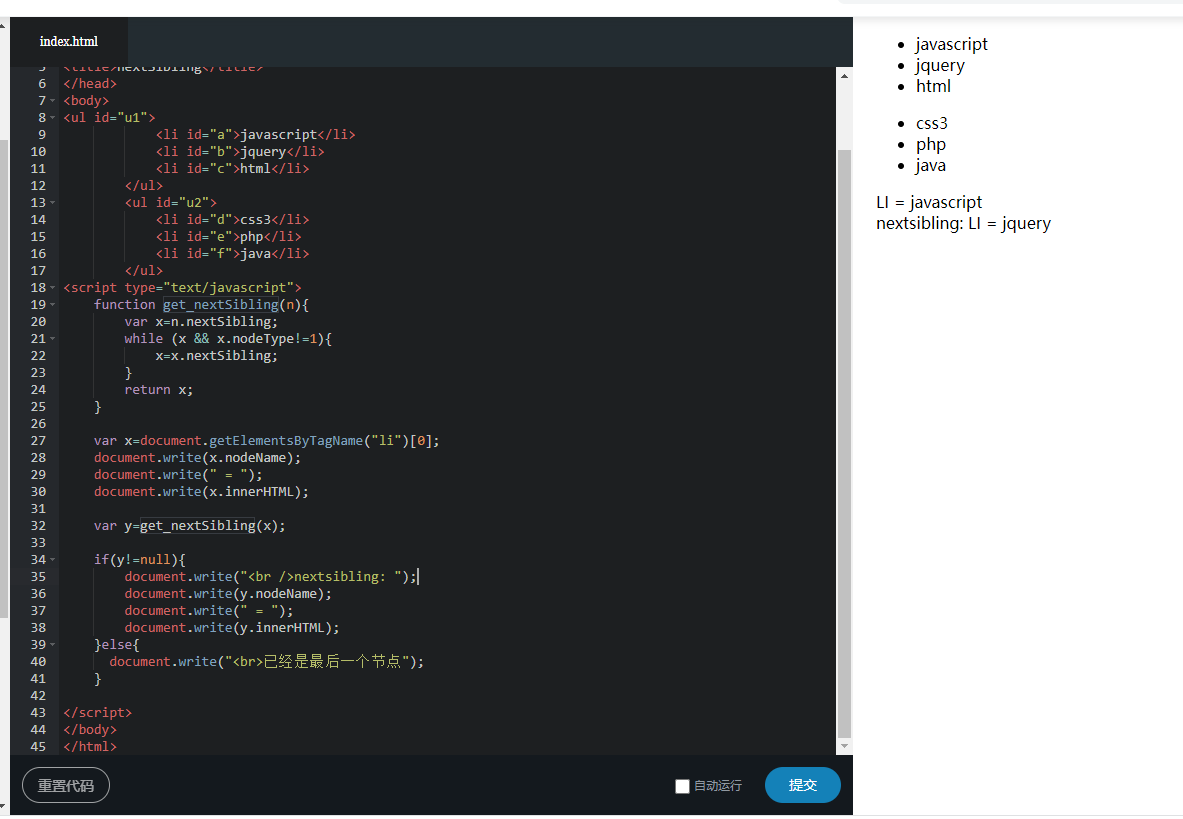Enable the 自动运行 auto-run checkbox
The width and height of the screenshot is (1183, 819).
coord(682,786)
